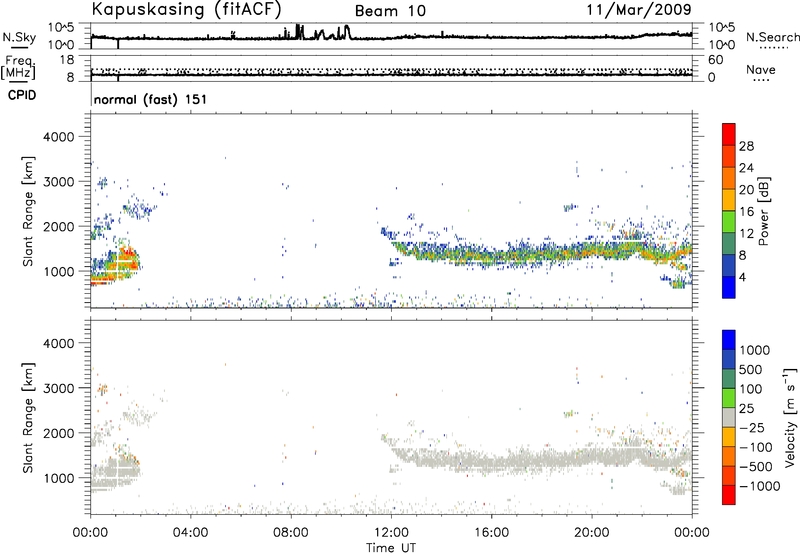The image size is (800, 554).
Task: Click the gray segment of velocity colorbar
Action: [x=729, y=417]
